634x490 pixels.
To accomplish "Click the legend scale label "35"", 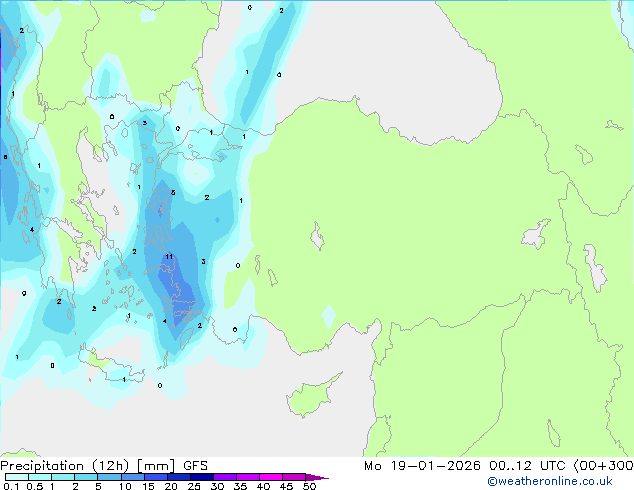I will (240, 486).
